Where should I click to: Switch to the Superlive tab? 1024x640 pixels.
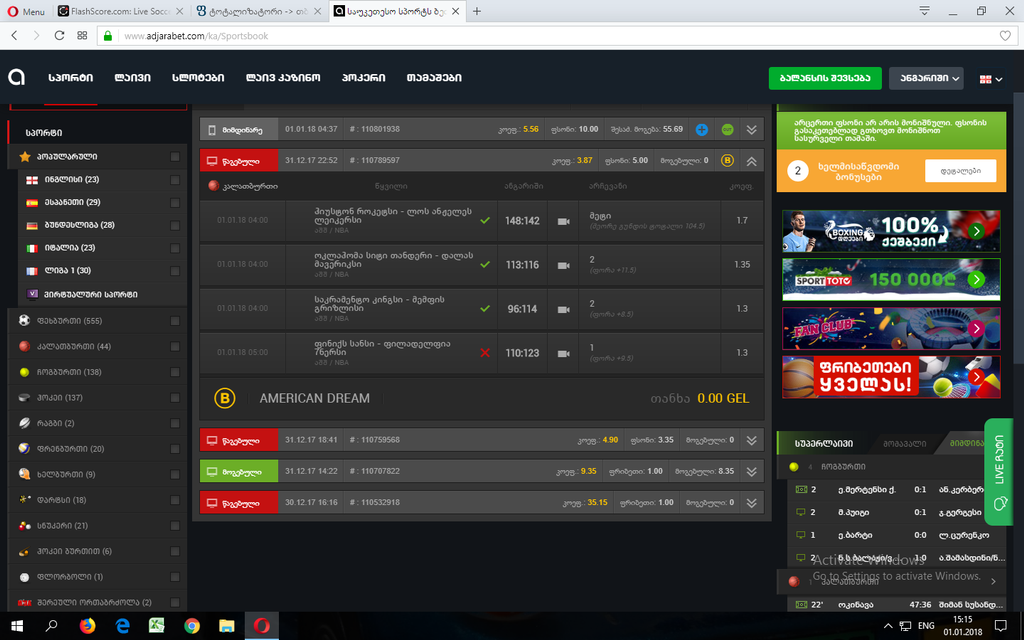click(x=824, y=443)
